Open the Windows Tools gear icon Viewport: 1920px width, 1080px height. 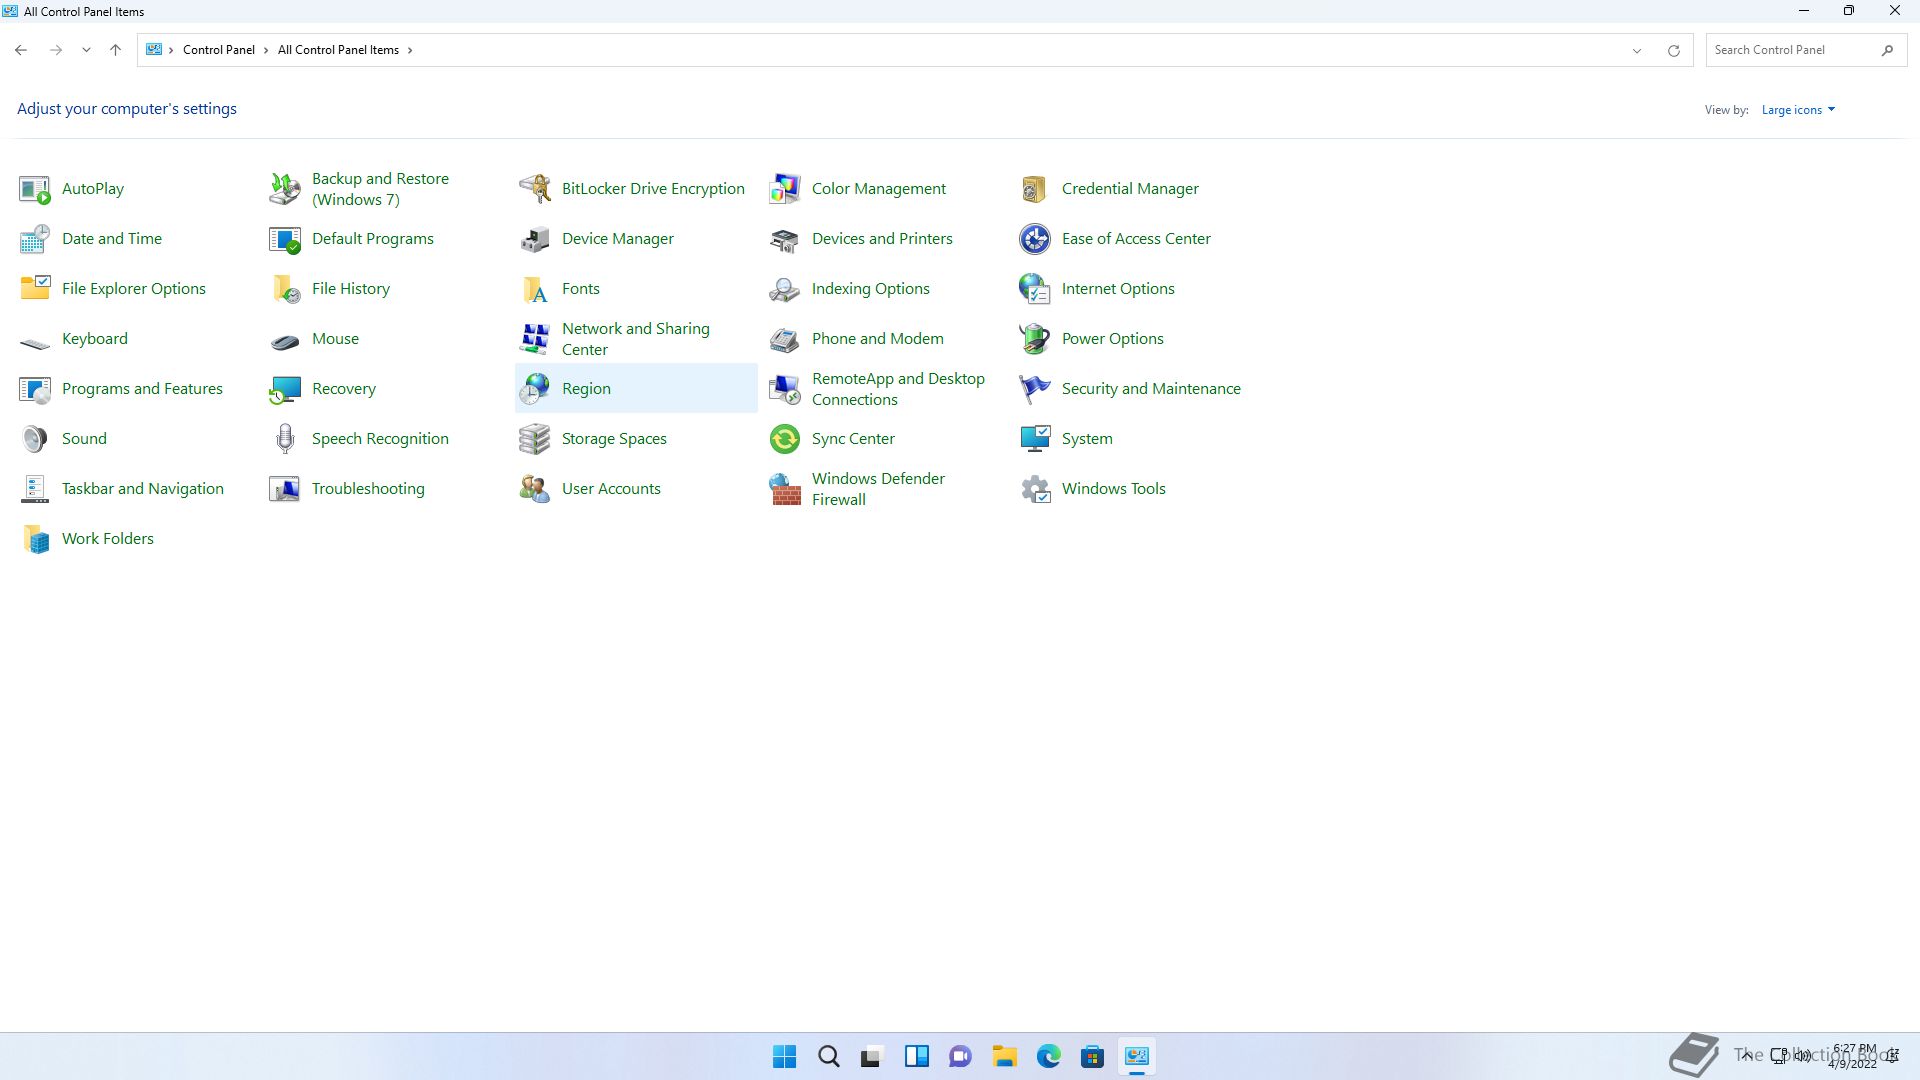tap(1035, 489)
